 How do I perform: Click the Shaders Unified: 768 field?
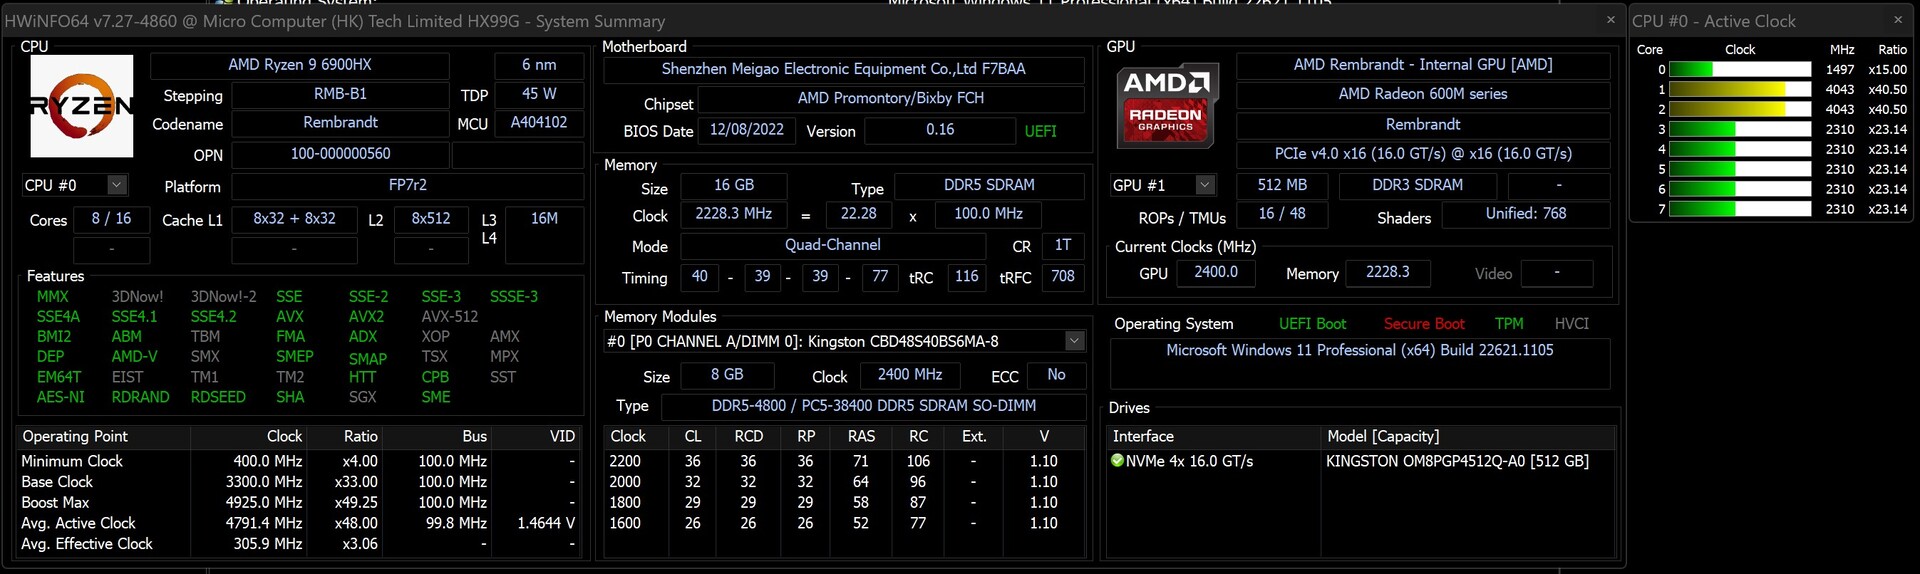1526,214
